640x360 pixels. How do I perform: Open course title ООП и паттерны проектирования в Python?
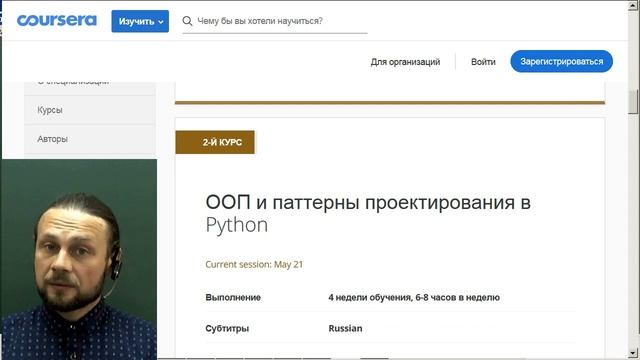click(x=368, y=213)
